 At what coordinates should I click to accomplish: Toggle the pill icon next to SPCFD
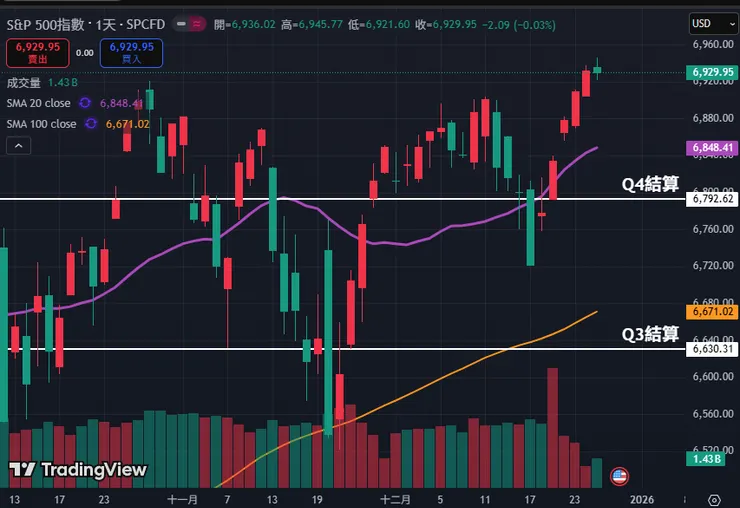[x=189, y=24]
